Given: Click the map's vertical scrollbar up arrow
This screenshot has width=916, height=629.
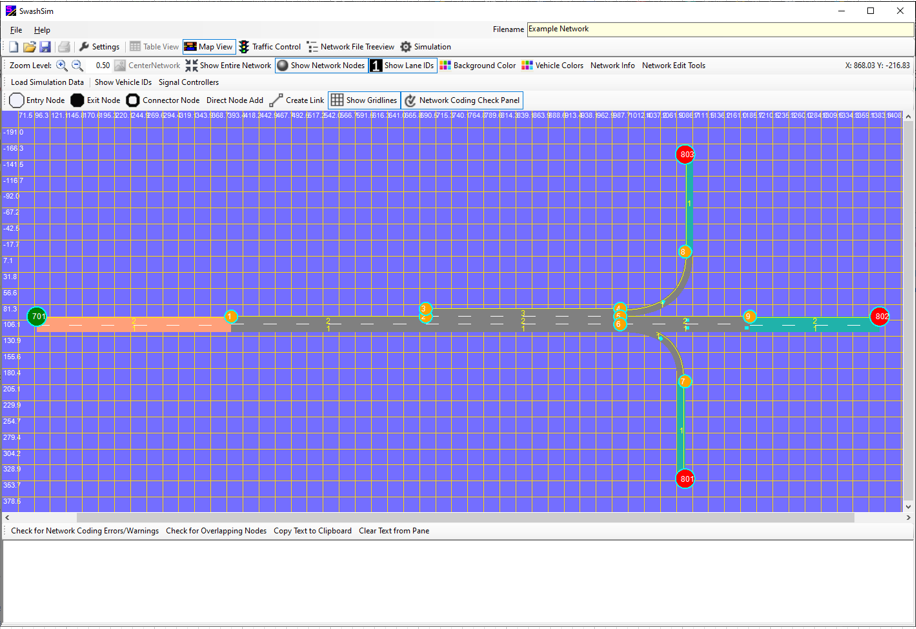Looking at the screenshot, I should pyautogui.click(x=908, y=117).
